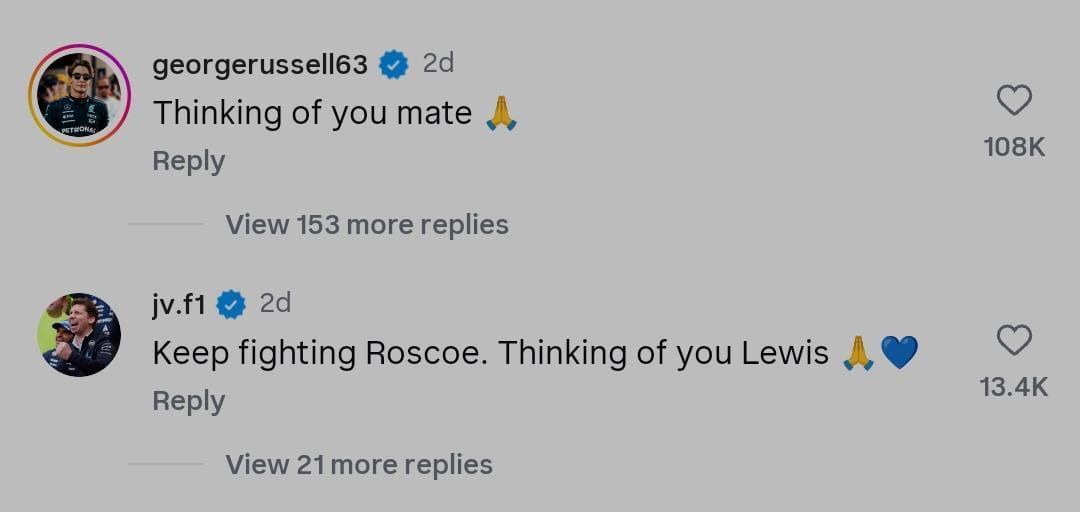
Task: View the 13.4K likes count
Action: [1014, 387]
